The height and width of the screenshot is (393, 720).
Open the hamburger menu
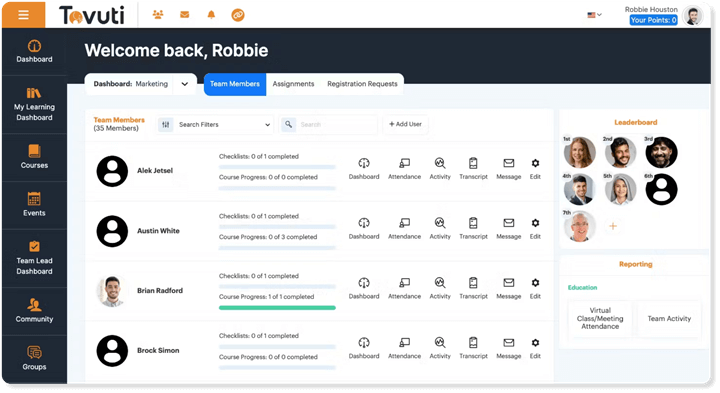tap(23, 15)
